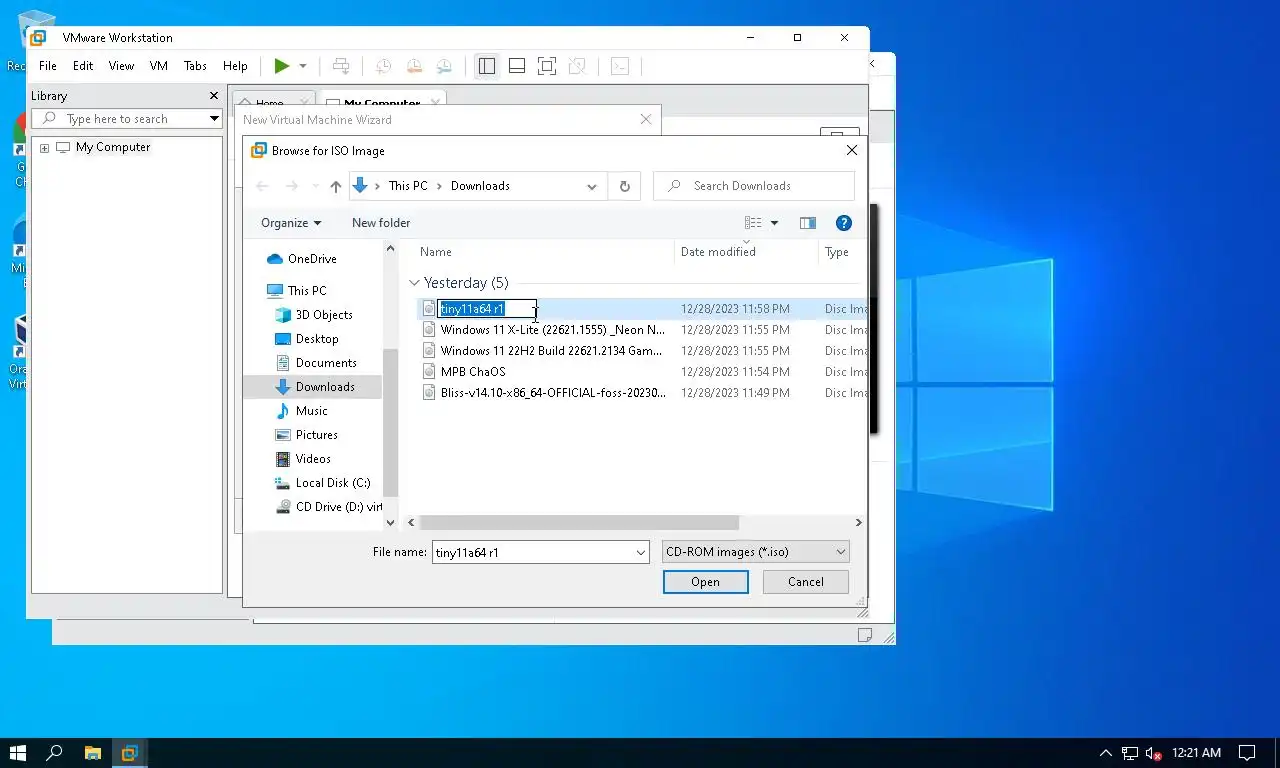Select My Computer in the Library tree
Screen dimensions: 1280x768
click(x=112, y=147)
